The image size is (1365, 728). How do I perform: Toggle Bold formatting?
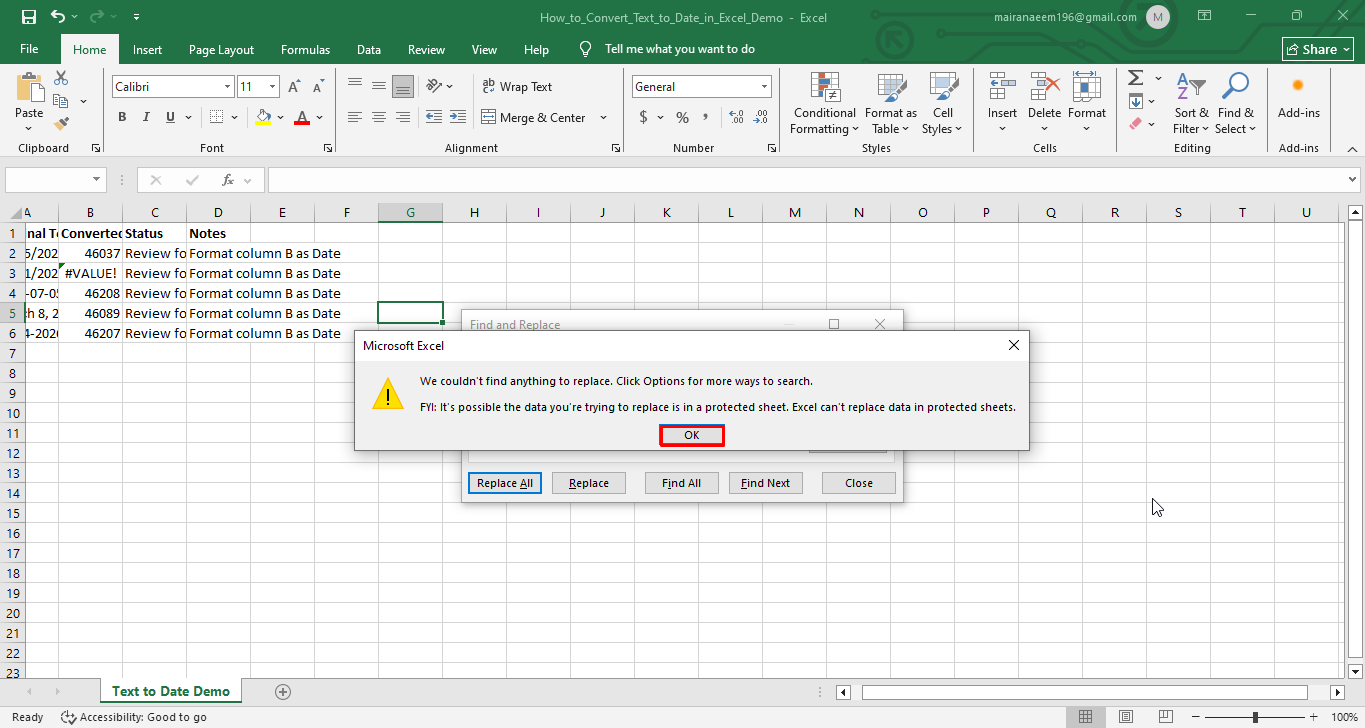pos(122,117)
